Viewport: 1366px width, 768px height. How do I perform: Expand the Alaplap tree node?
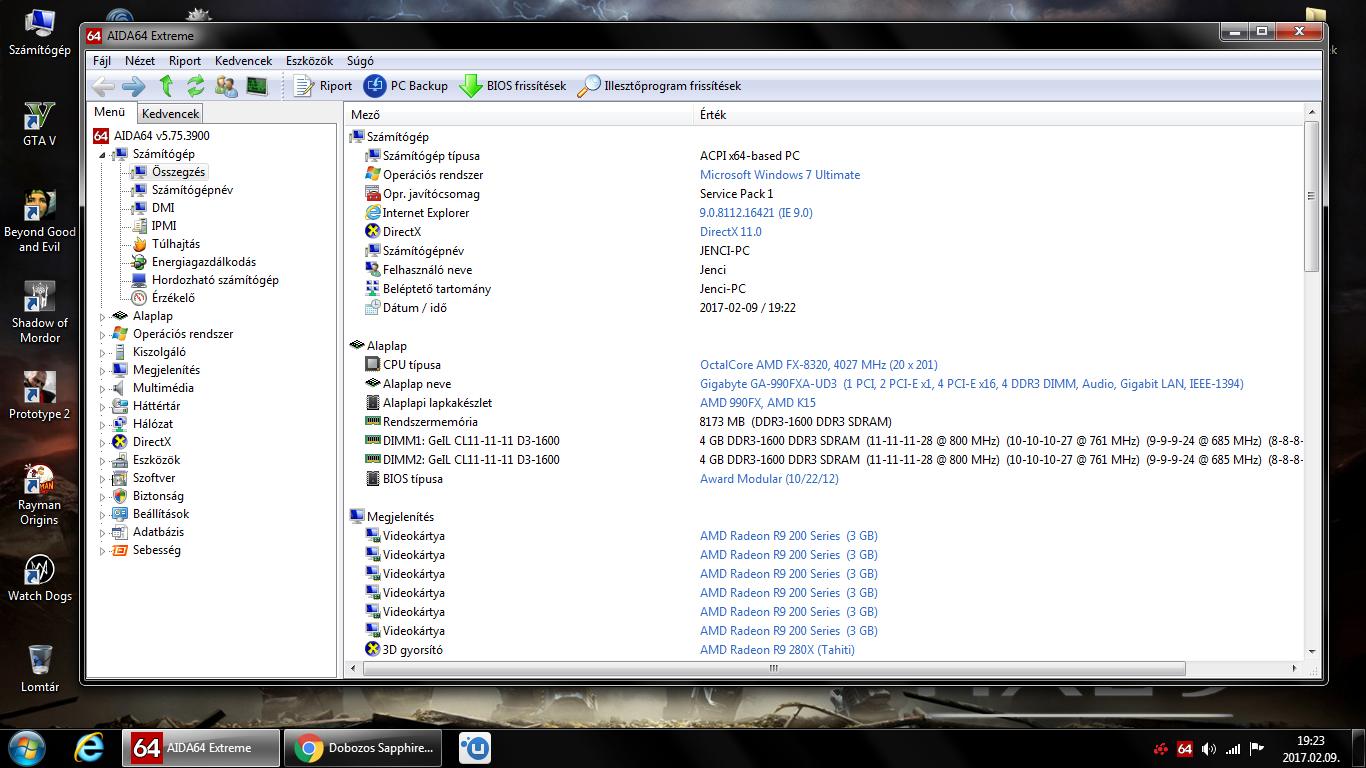102,317
